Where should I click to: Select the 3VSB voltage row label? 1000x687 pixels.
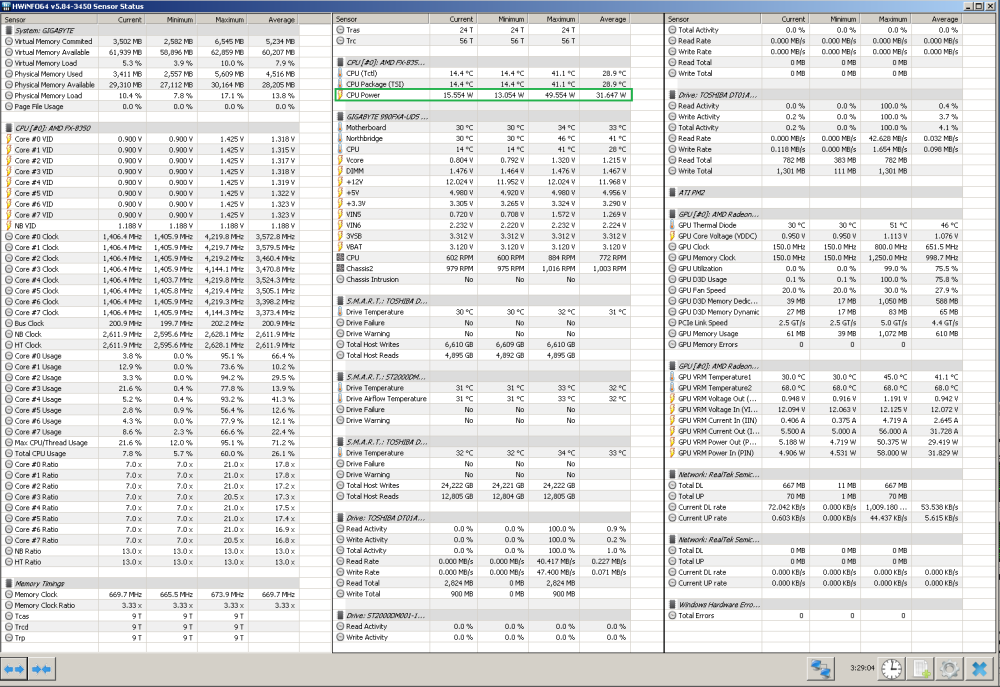tap(354, 236)
